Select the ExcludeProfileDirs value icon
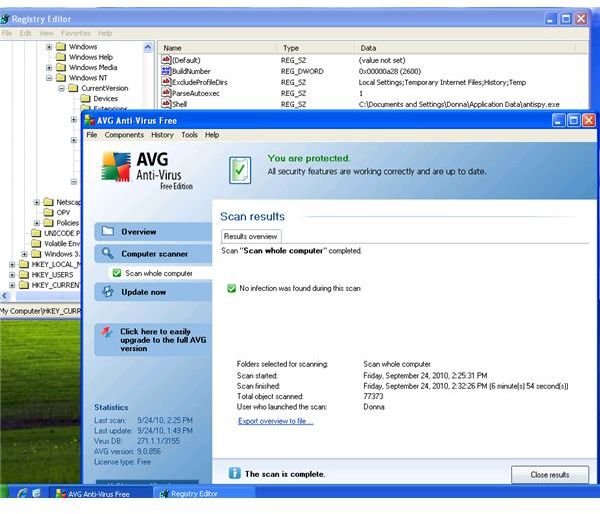 166,82
